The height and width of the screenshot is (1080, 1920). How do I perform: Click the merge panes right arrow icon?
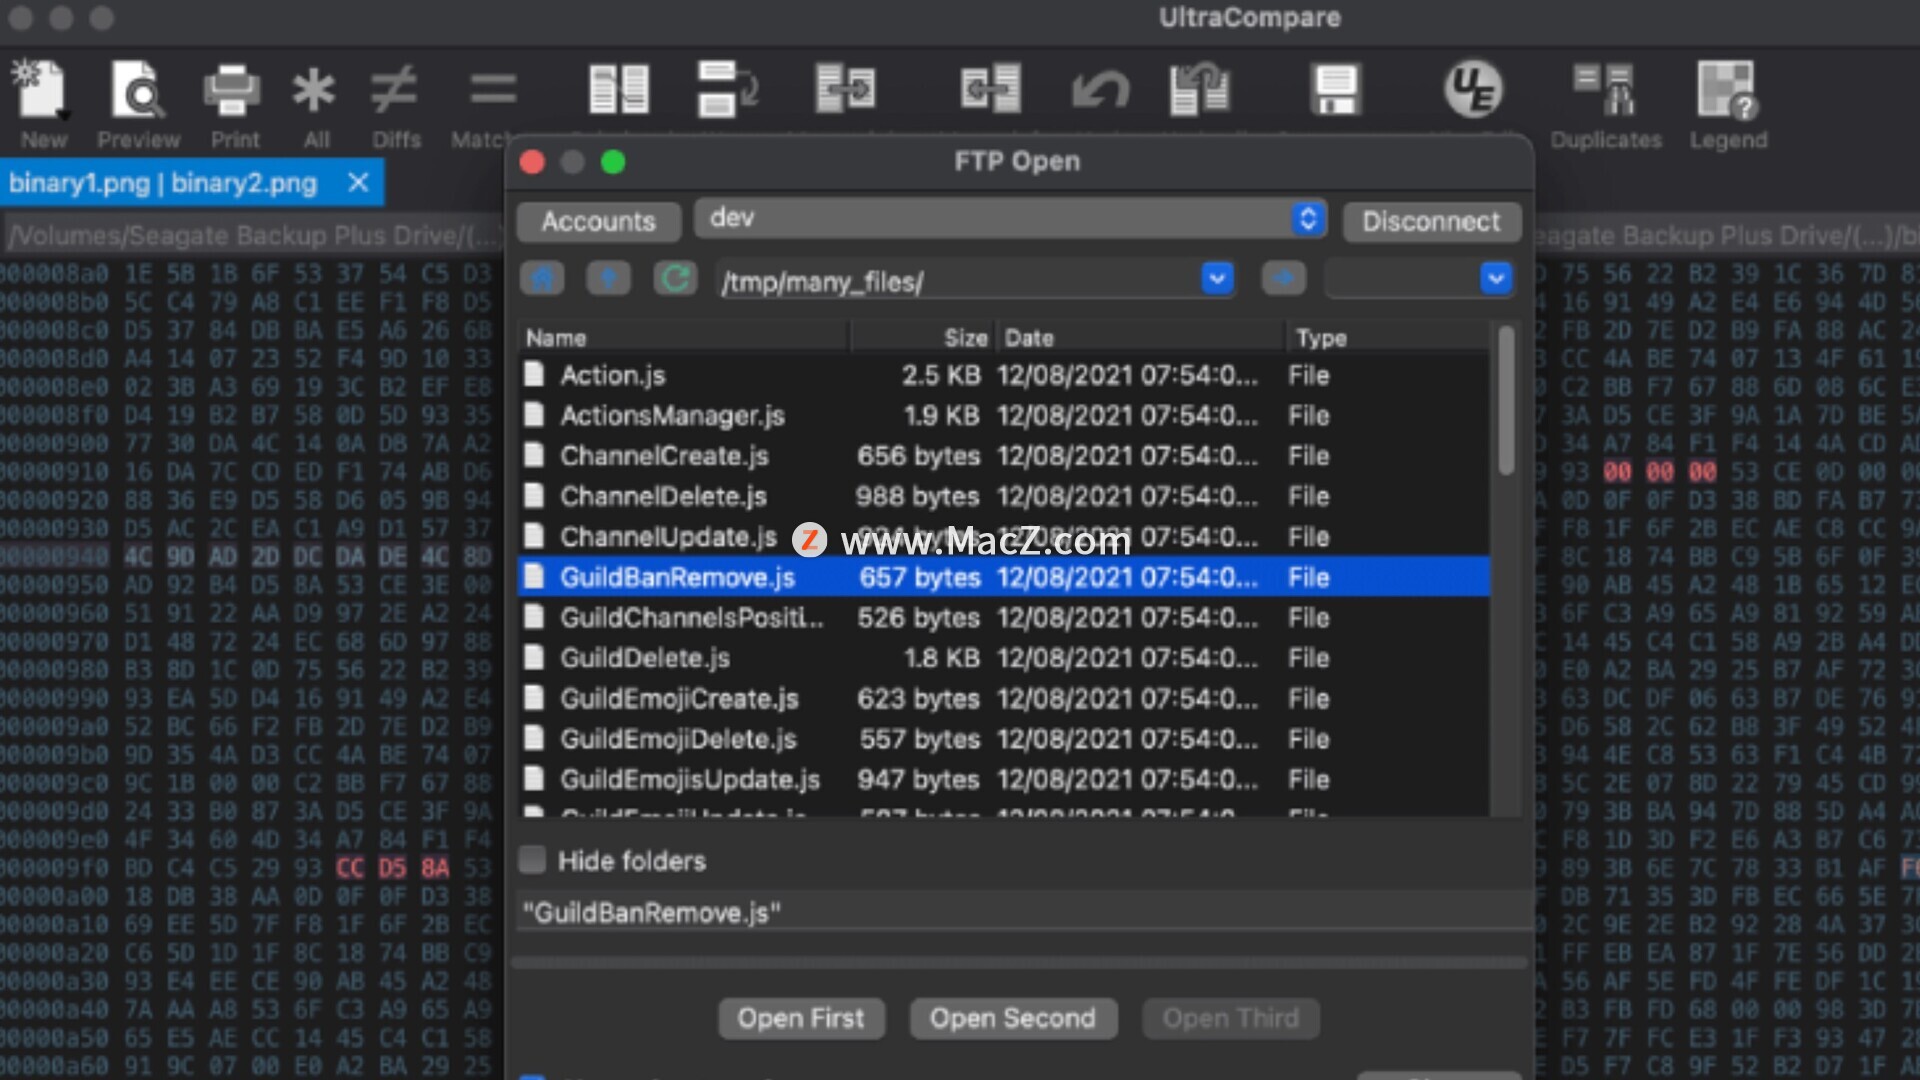(x=846, y=90)
